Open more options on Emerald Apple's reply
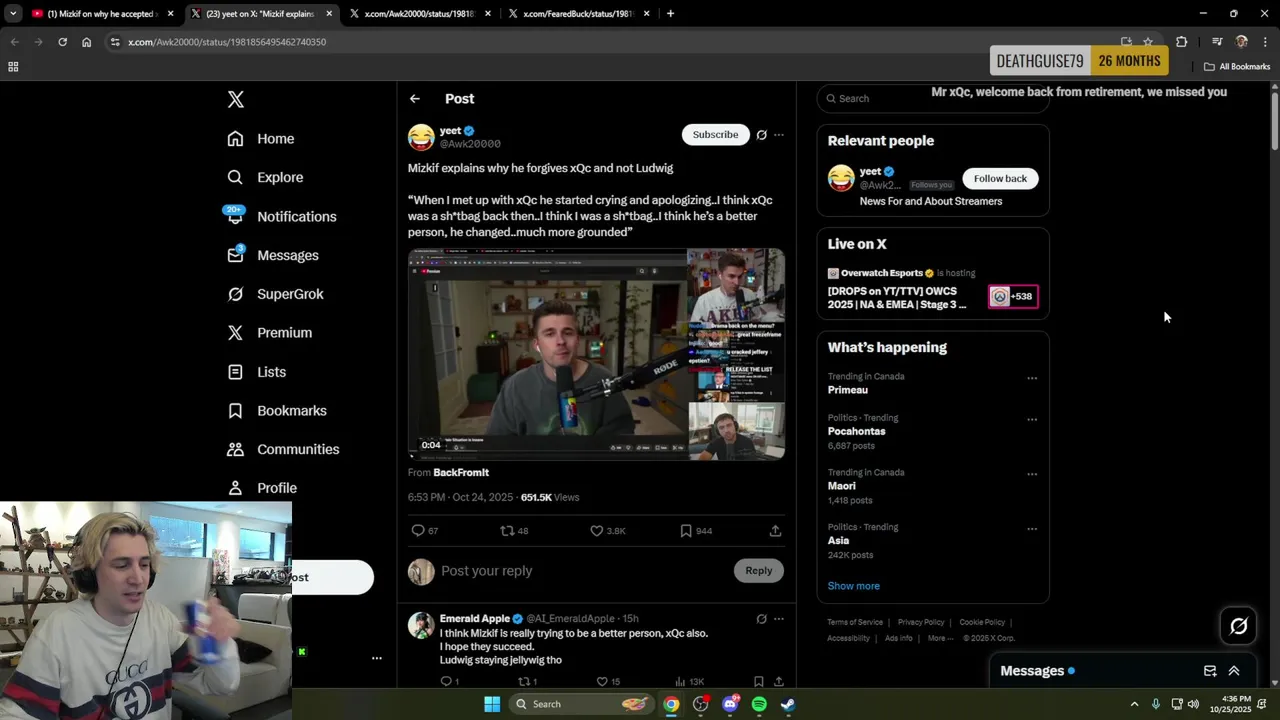 click(779, 619)
